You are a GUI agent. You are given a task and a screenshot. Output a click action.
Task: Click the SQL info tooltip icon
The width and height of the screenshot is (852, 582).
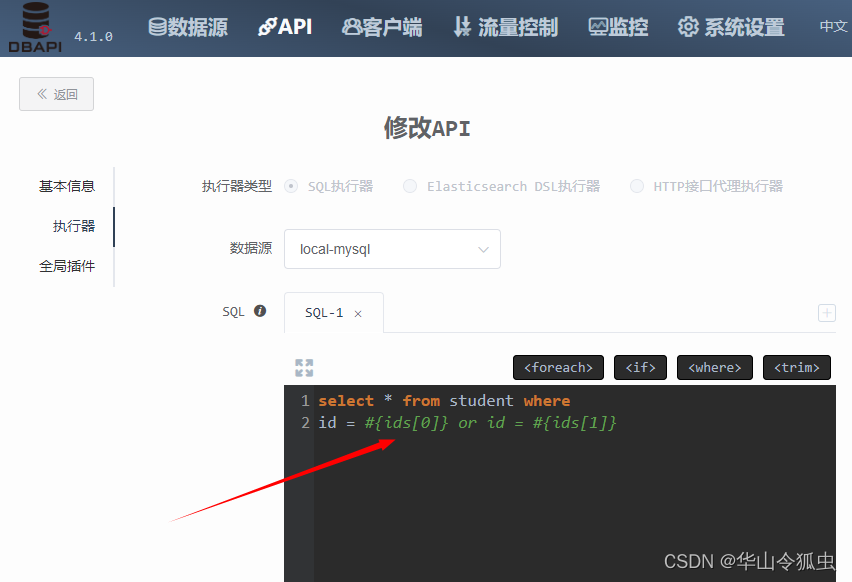(260, 311)
